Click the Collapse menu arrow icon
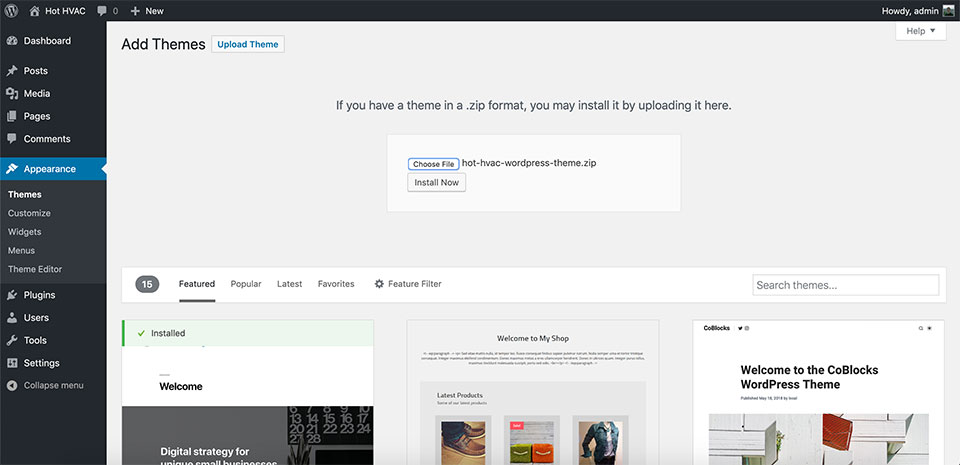The height and width of the screenshot is (465, 960). point(12,385)
